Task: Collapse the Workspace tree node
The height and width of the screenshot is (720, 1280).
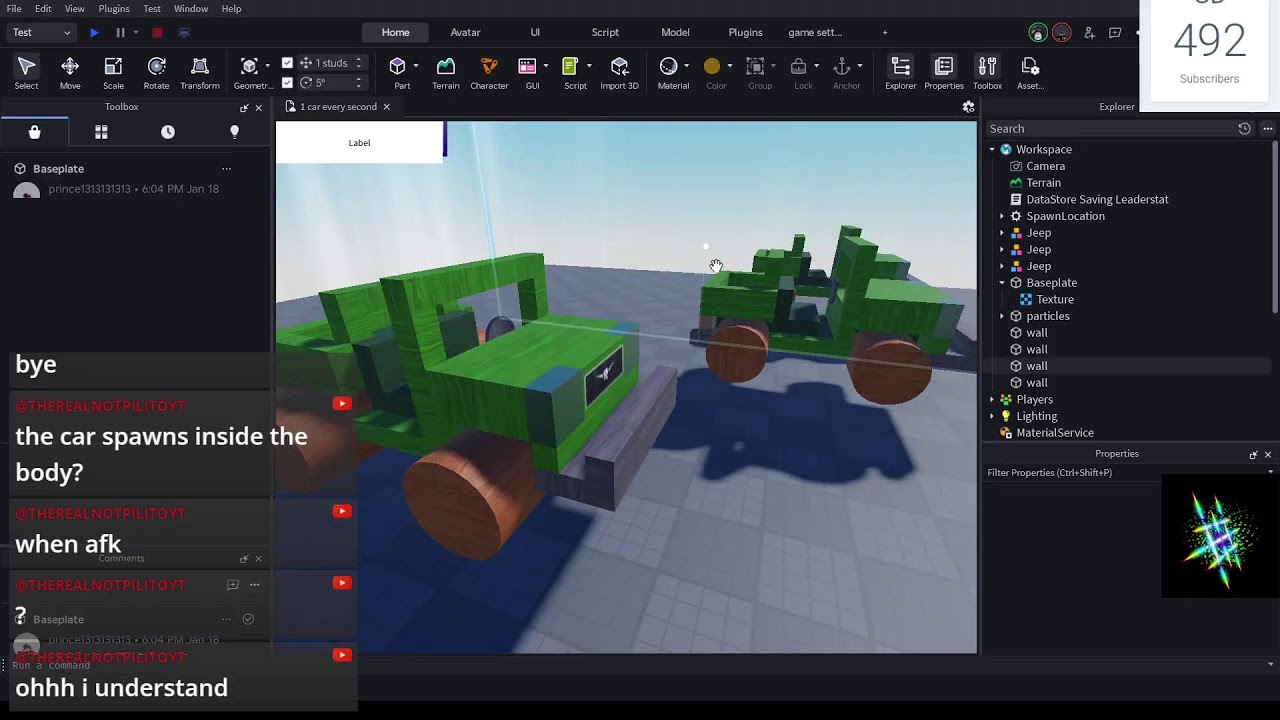Action: click(x=993, y=150)
